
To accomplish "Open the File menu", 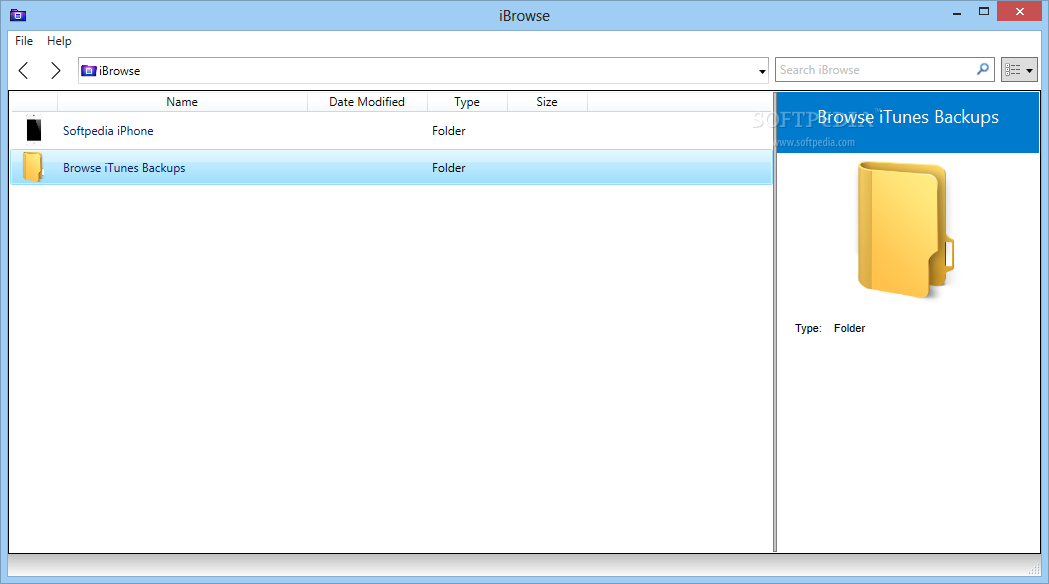I will click(24, 41).
